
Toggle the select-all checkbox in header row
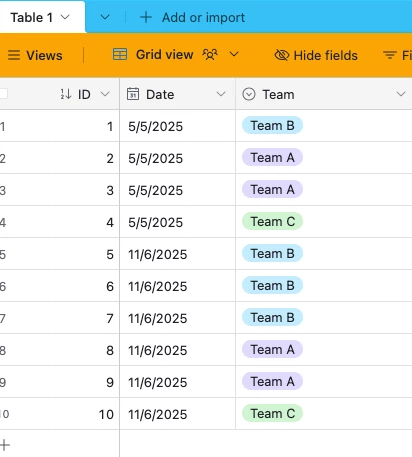[3, 94]
